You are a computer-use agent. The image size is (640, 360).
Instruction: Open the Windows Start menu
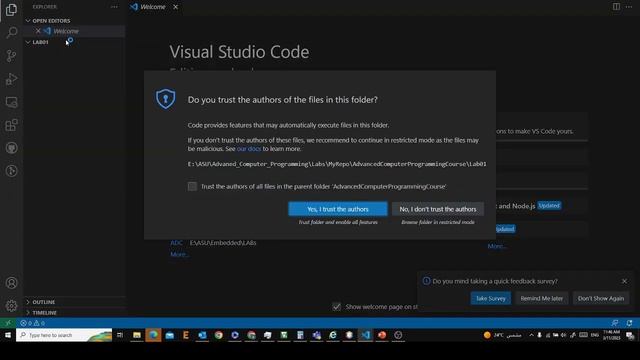[8, 335]
